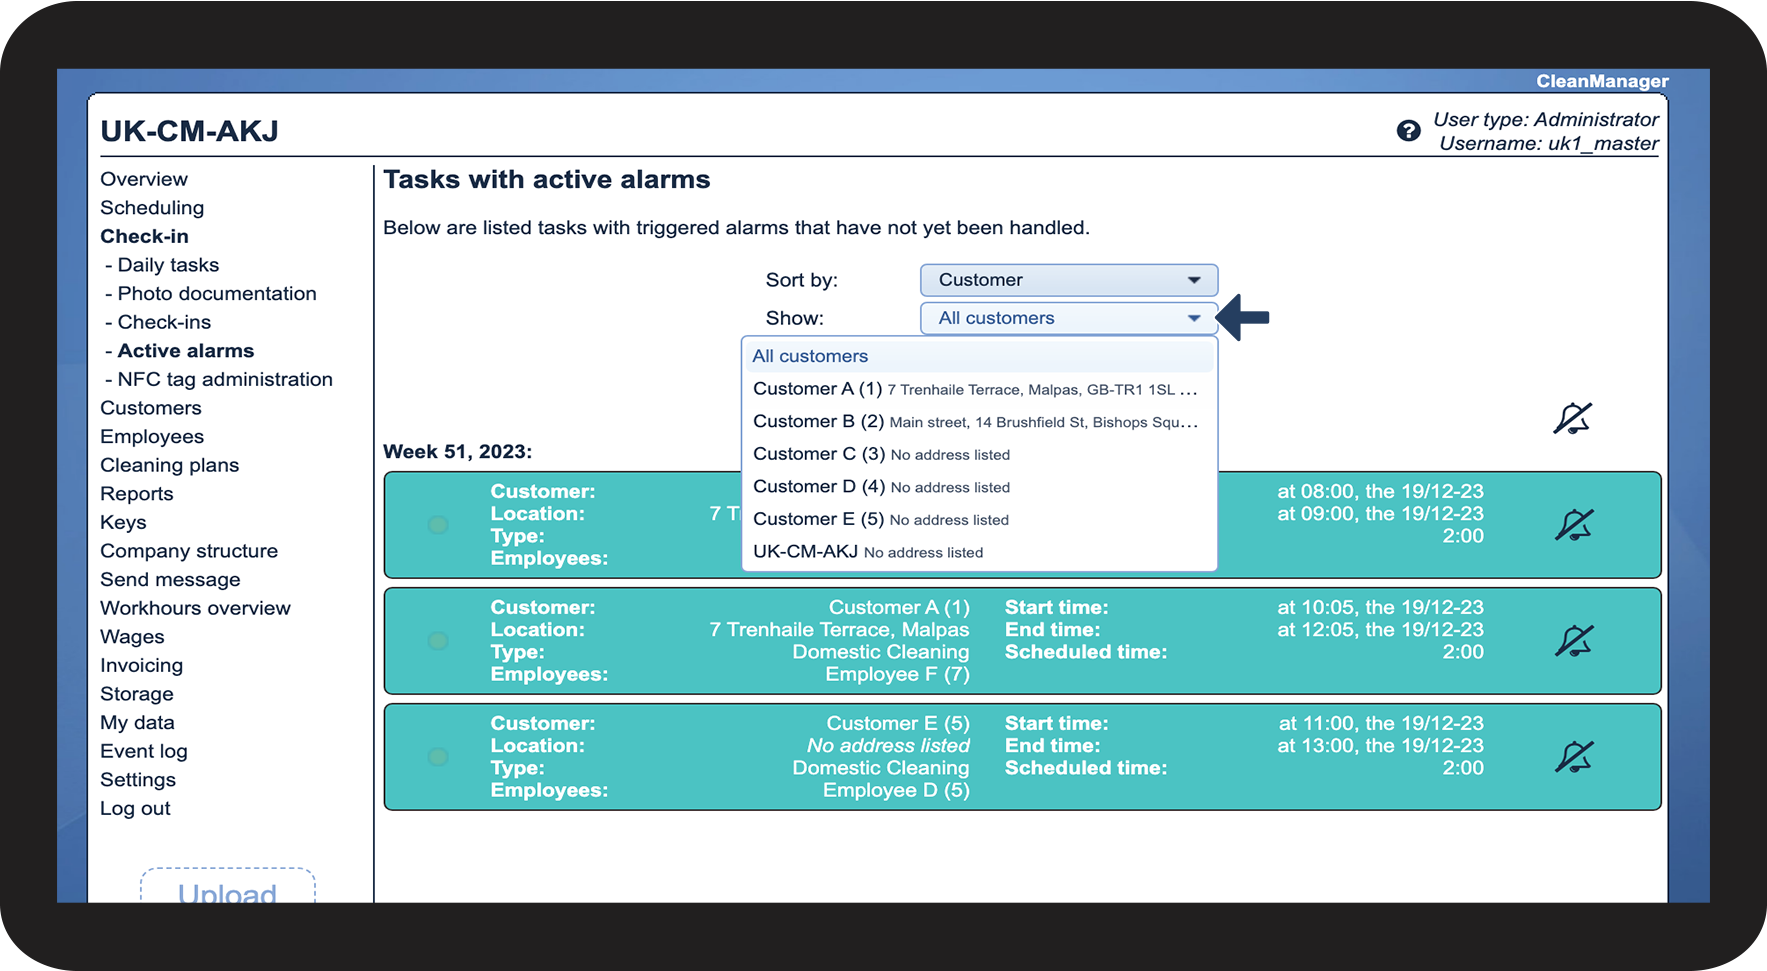Mute all alarms with top bell icon
Screen dimensions: 1767x971
tap(1572, 418)
